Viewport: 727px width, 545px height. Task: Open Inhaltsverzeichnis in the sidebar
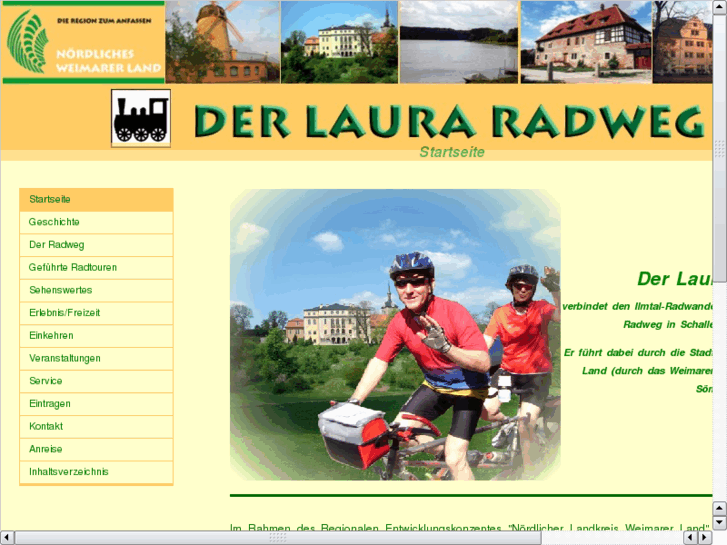click(96, 472)
